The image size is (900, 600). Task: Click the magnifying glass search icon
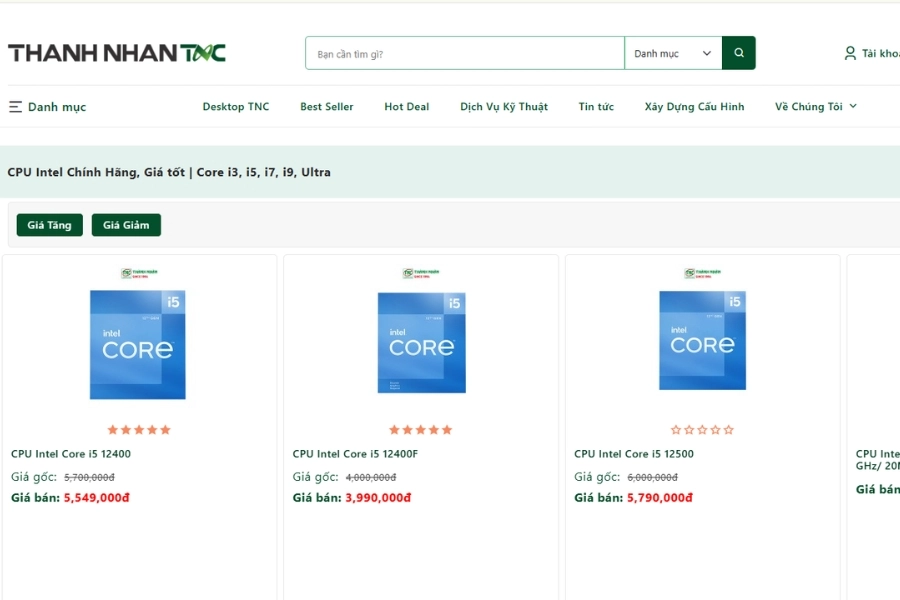738,52
